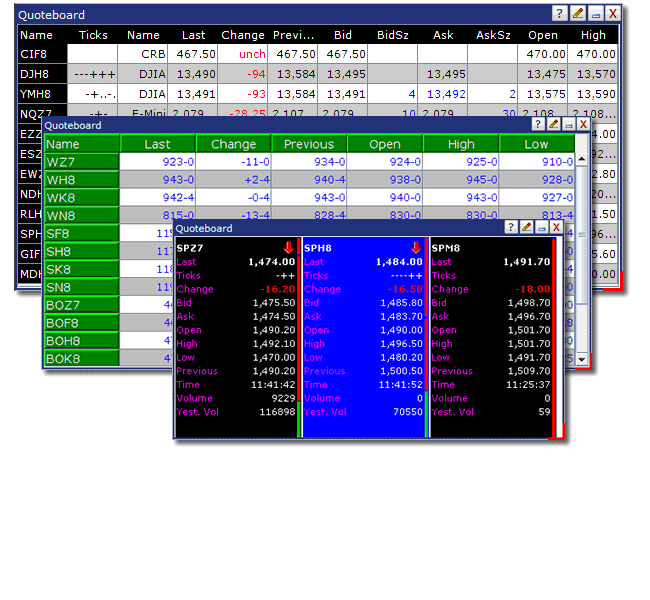650x600 pixels.
Task: Click the Last header in back Quoteboard
Action: coord(193,35)
